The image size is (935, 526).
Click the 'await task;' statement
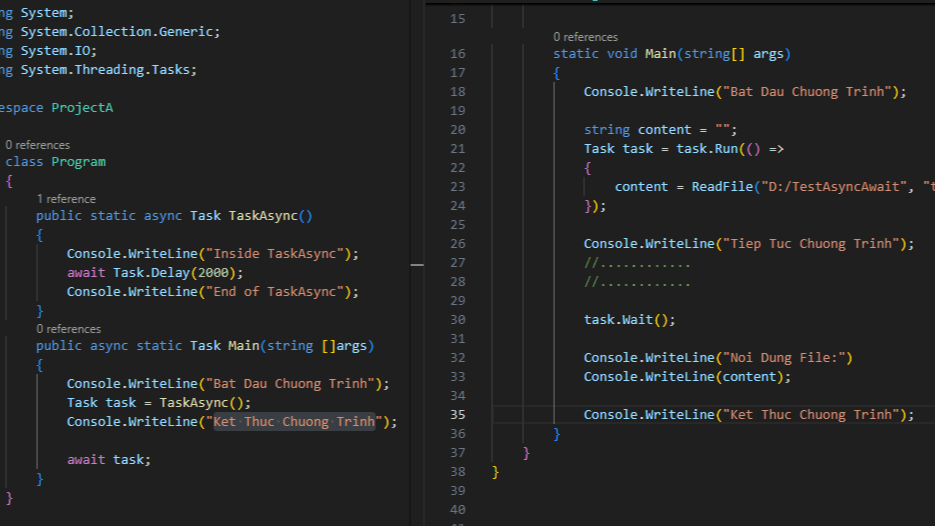pyautogui.click(x=109, y=460)
